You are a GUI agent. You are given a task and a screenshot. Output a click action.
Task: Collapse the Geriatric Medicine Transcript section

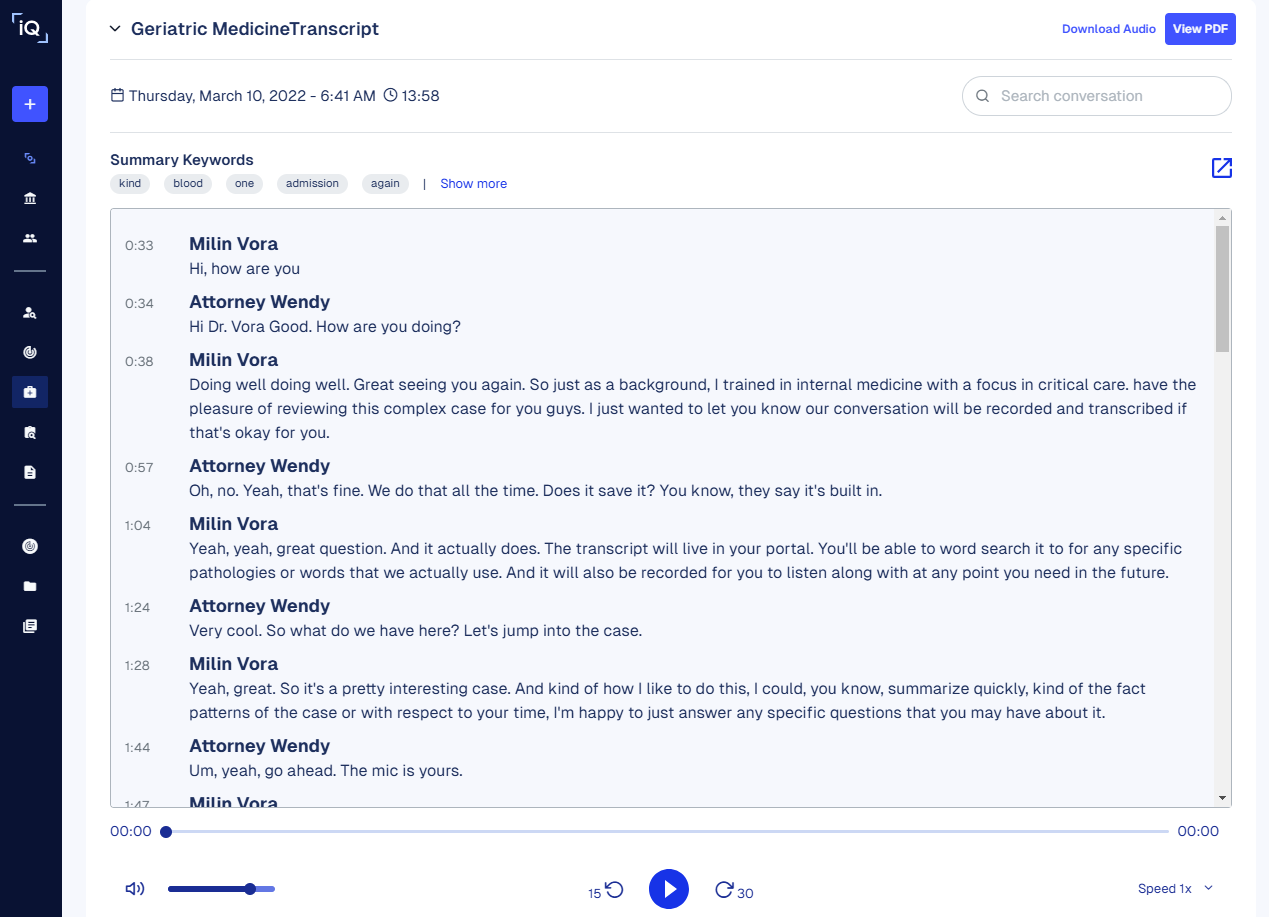115,29
